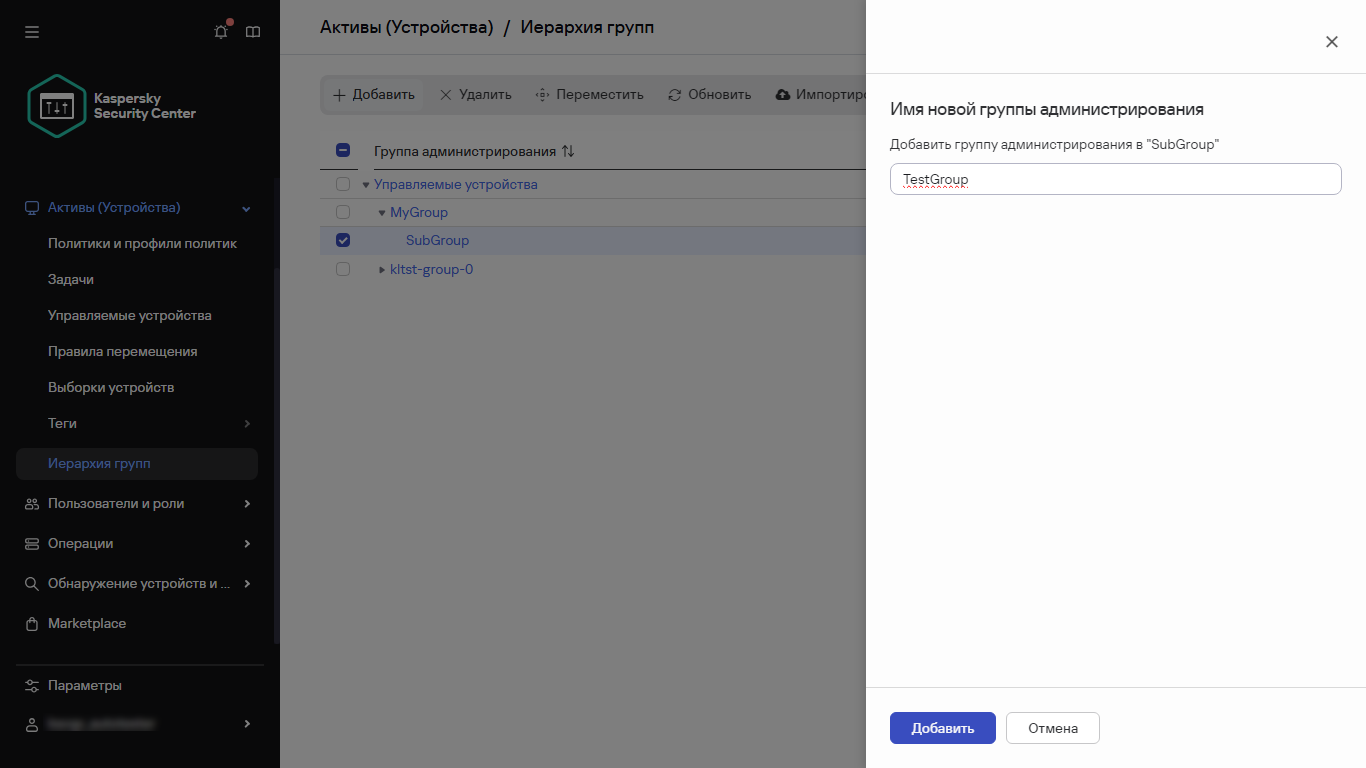The width and height of the screenshot is (1366, 768).
Task: Open the Marketplace section icon
Action: click(31, 623)
